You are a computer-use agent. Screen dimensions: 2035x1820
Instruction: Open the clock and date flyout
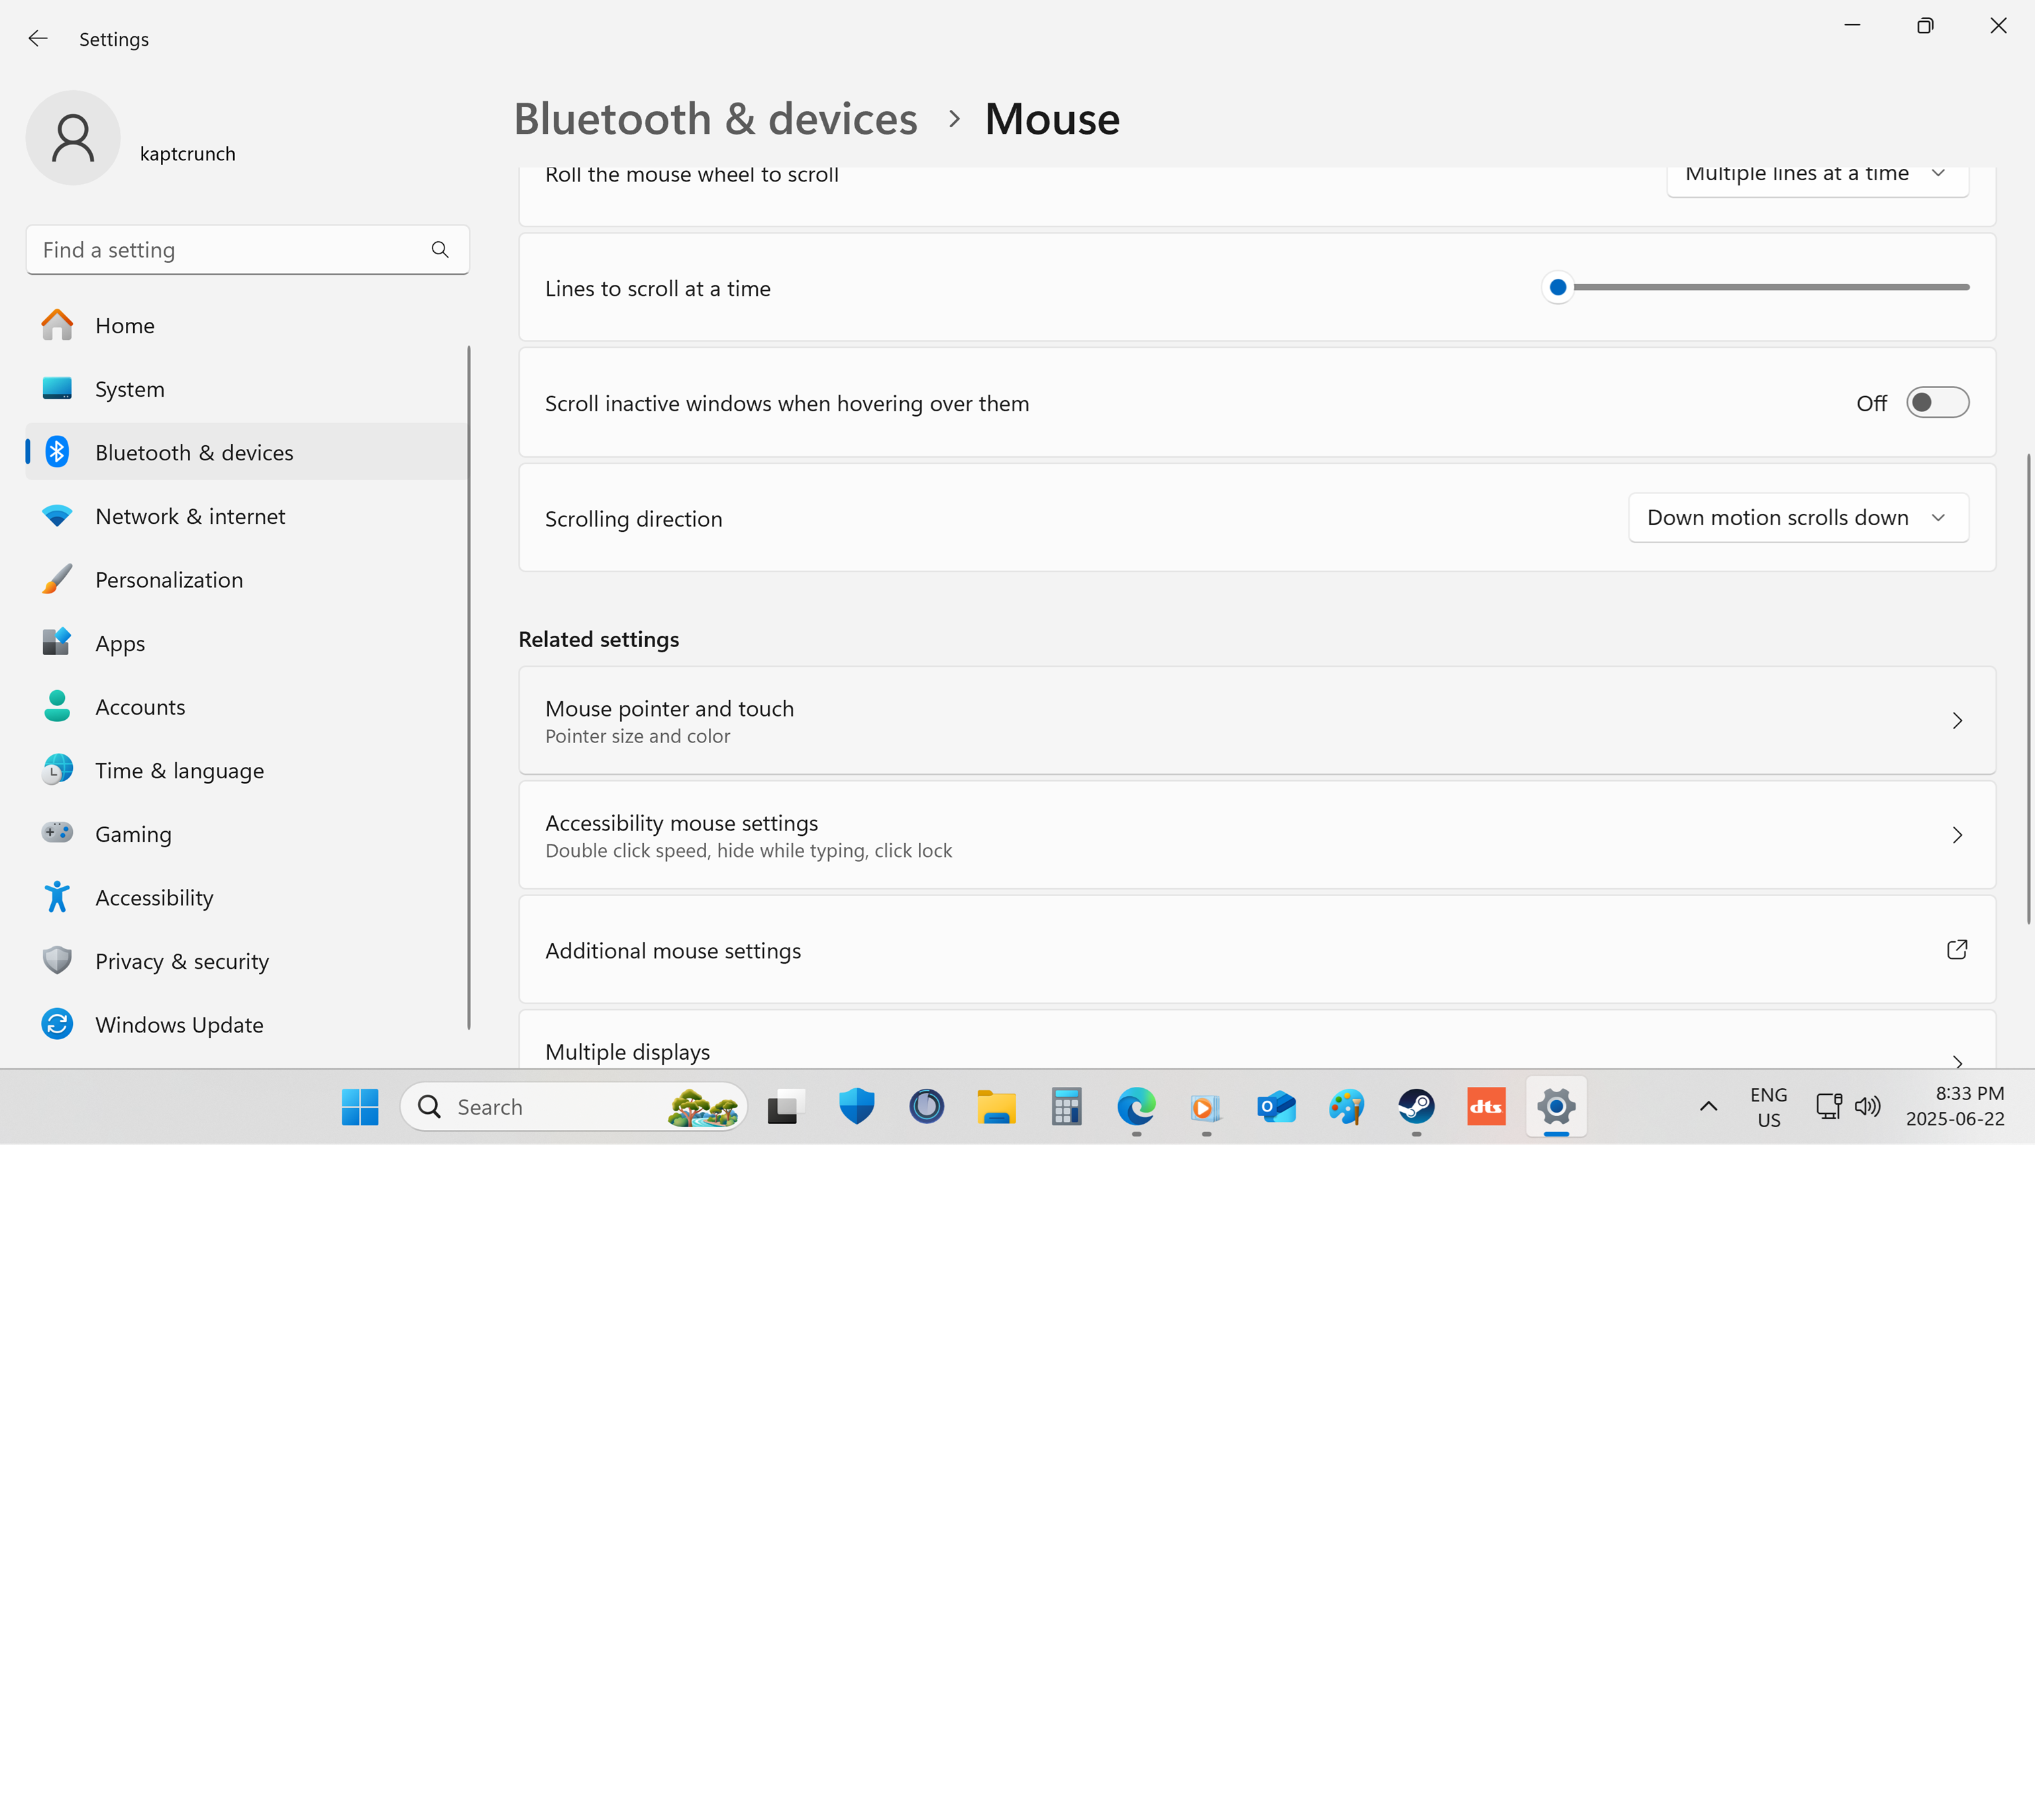pos(1955,1106)
